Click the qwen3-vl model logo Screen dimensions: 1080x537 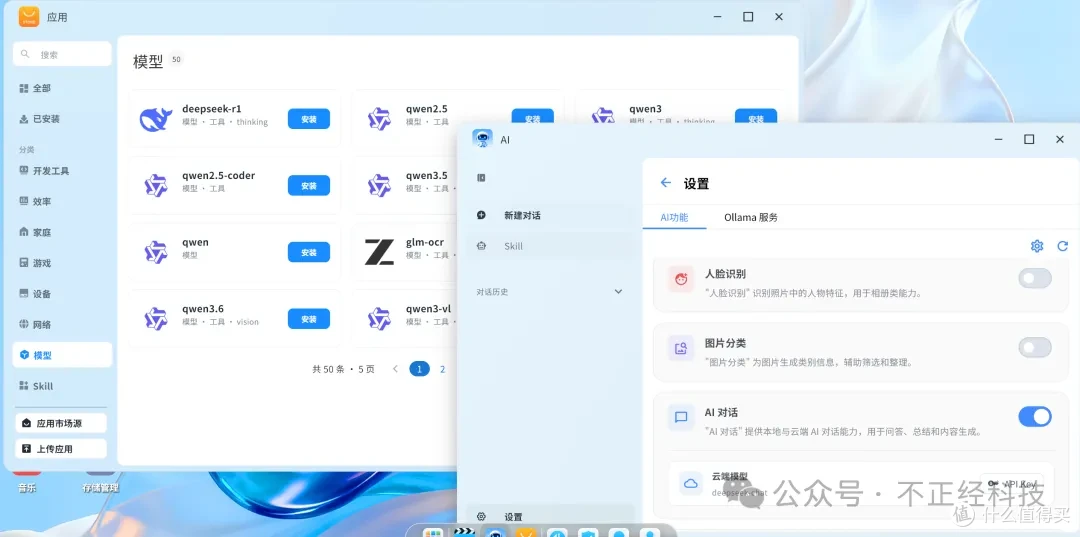[x=379, y=319]
